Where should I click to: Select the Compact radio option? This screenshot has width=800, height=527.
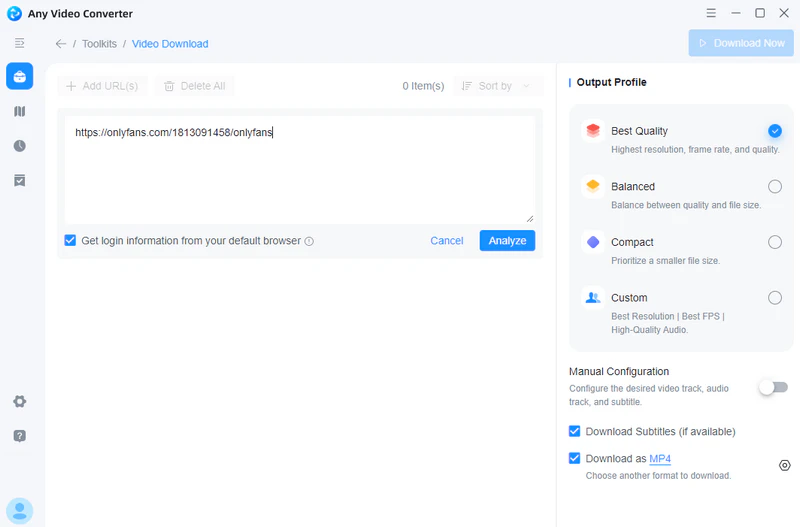click(x=774, y=242)
